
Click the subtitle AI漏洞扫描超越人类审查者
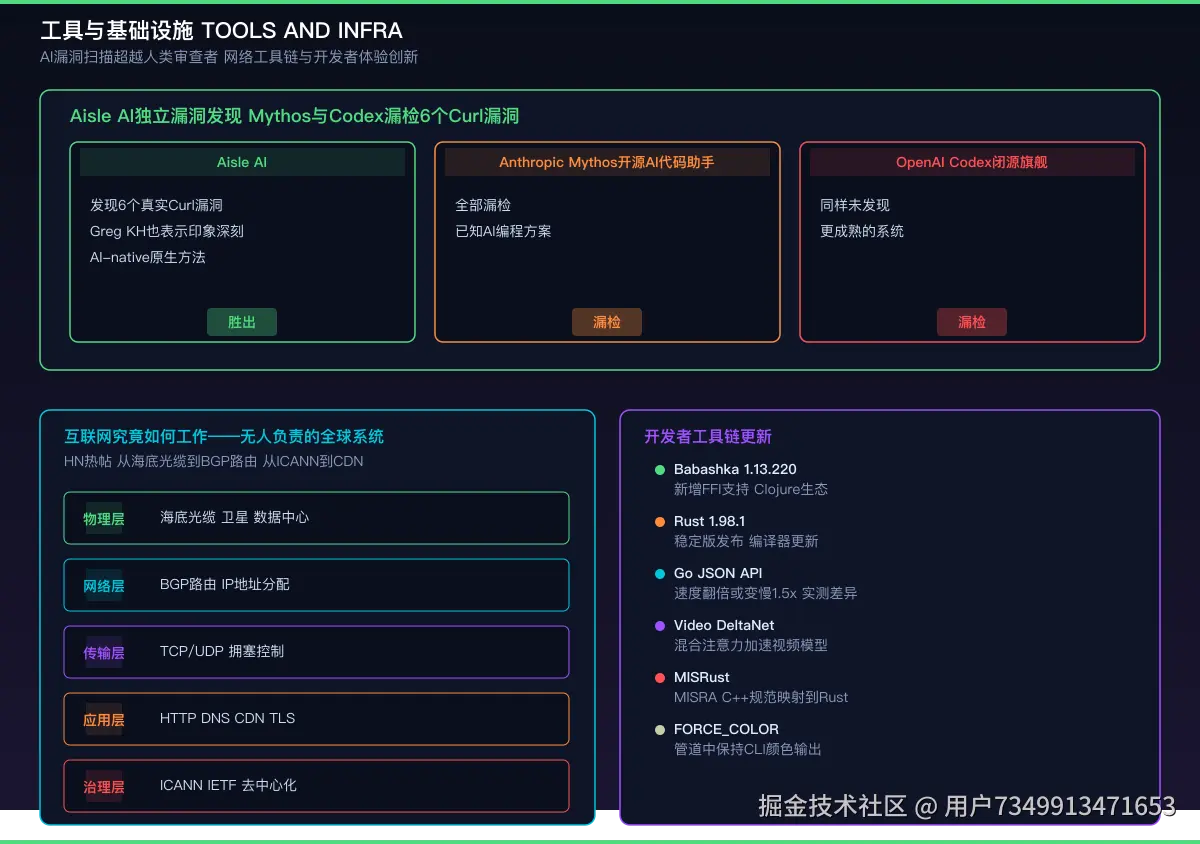[128, 57]
